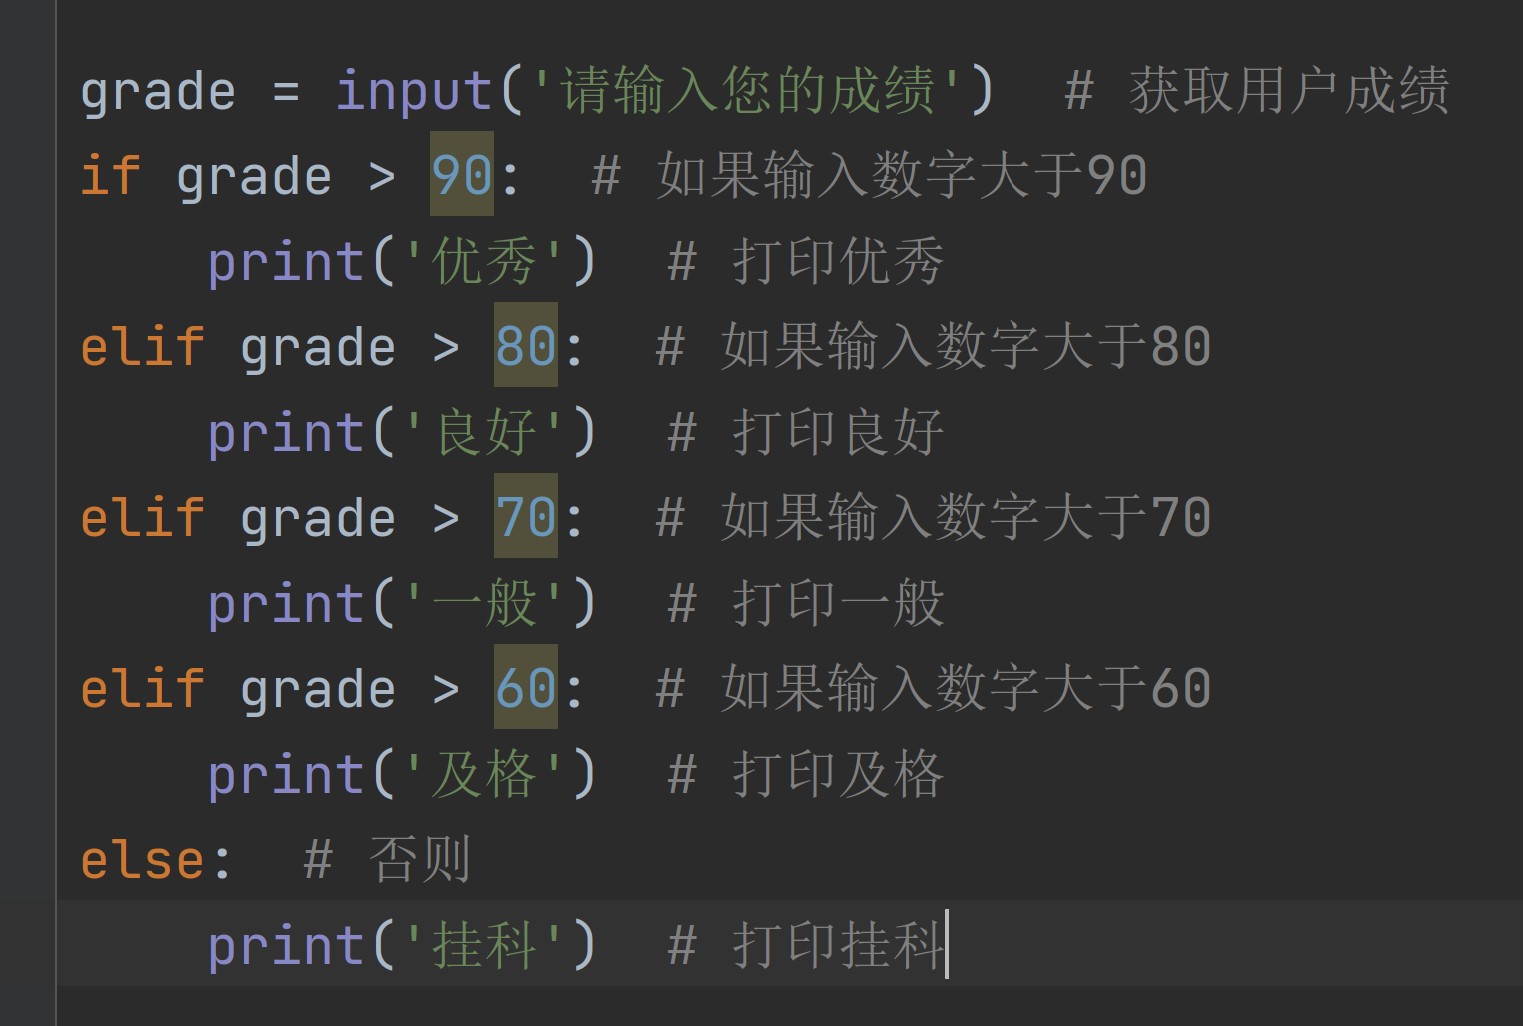The height and width of the screenshot is (1026, 1523).
Task: Click the highlighted number 60 in the elif condition
Action: point(525,688)
